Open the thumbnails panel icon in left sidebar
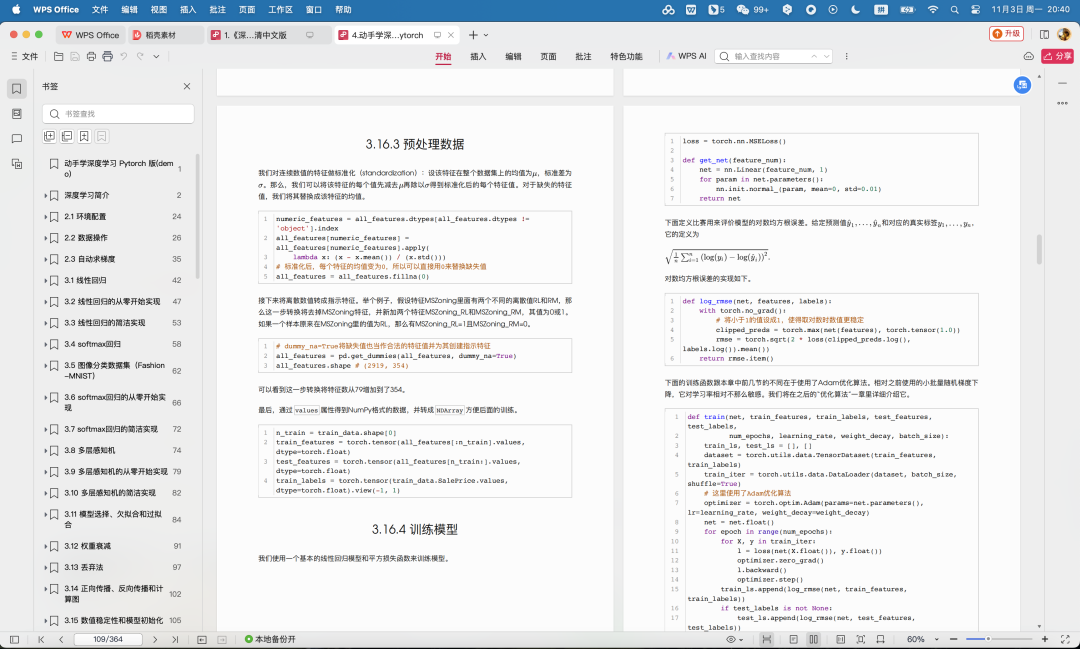This screenshot has height=649, width=1080. (17, 114)
